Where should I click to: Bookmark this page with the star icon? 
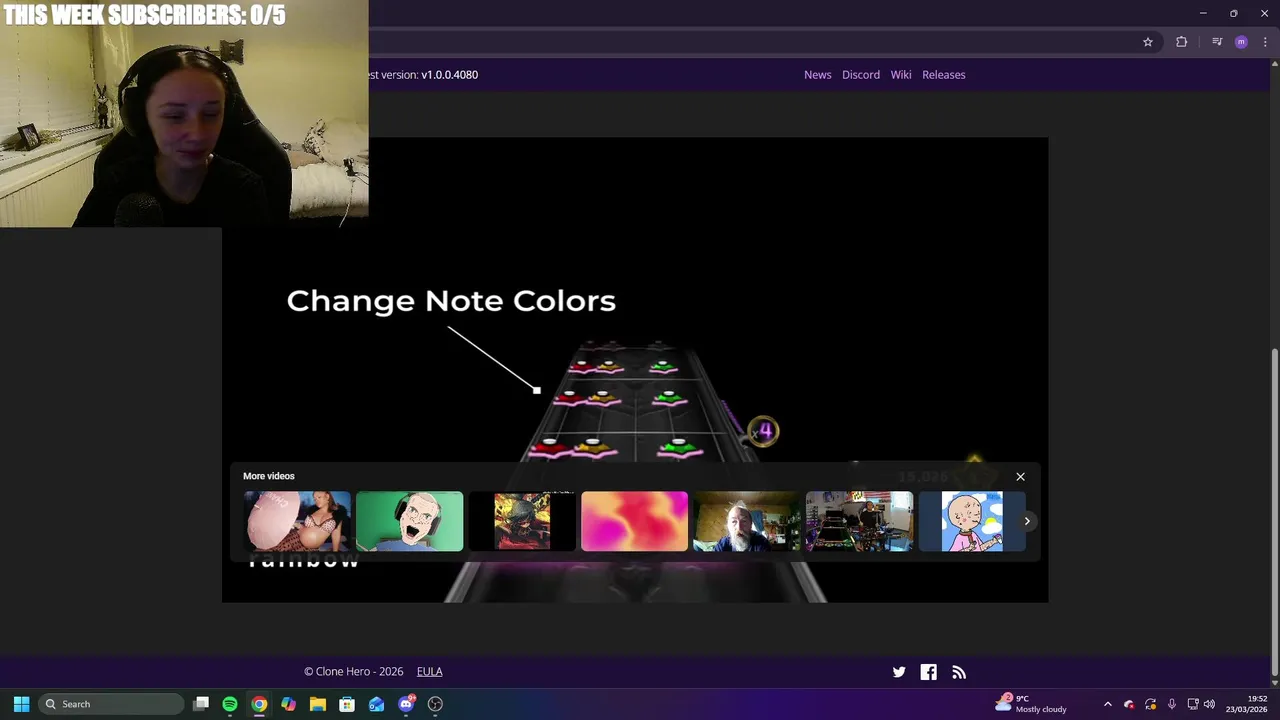[1148, 42]
